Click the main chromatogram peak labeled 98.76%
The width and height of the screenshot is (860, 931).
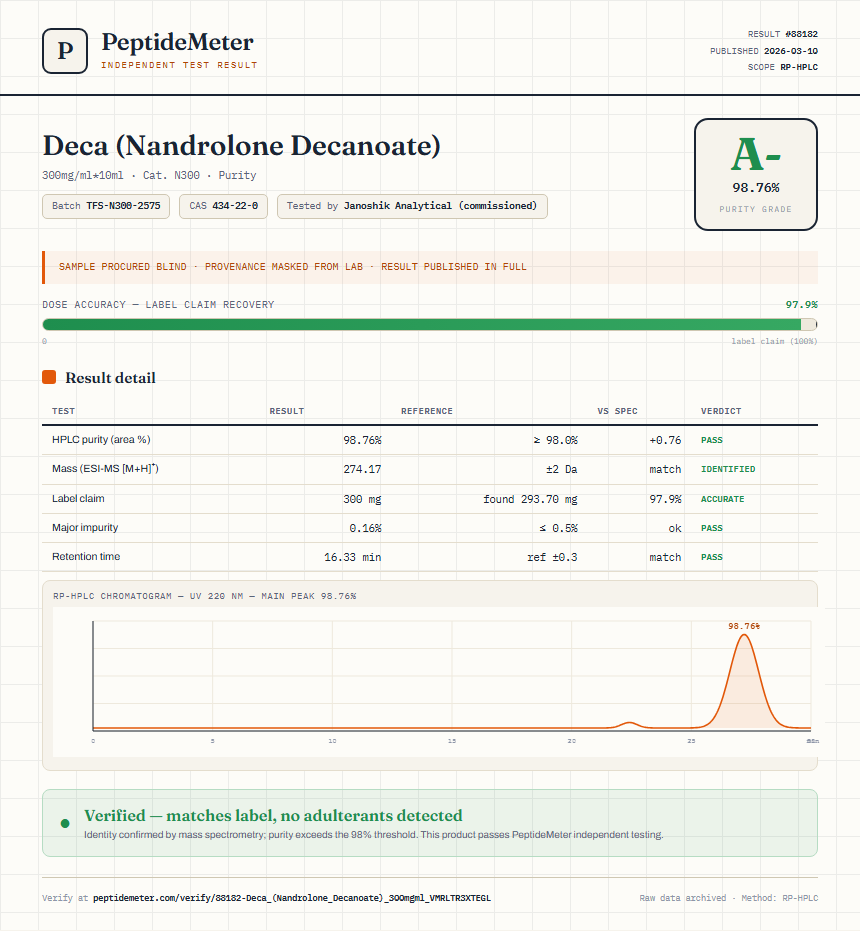click(x=744, y=680)
